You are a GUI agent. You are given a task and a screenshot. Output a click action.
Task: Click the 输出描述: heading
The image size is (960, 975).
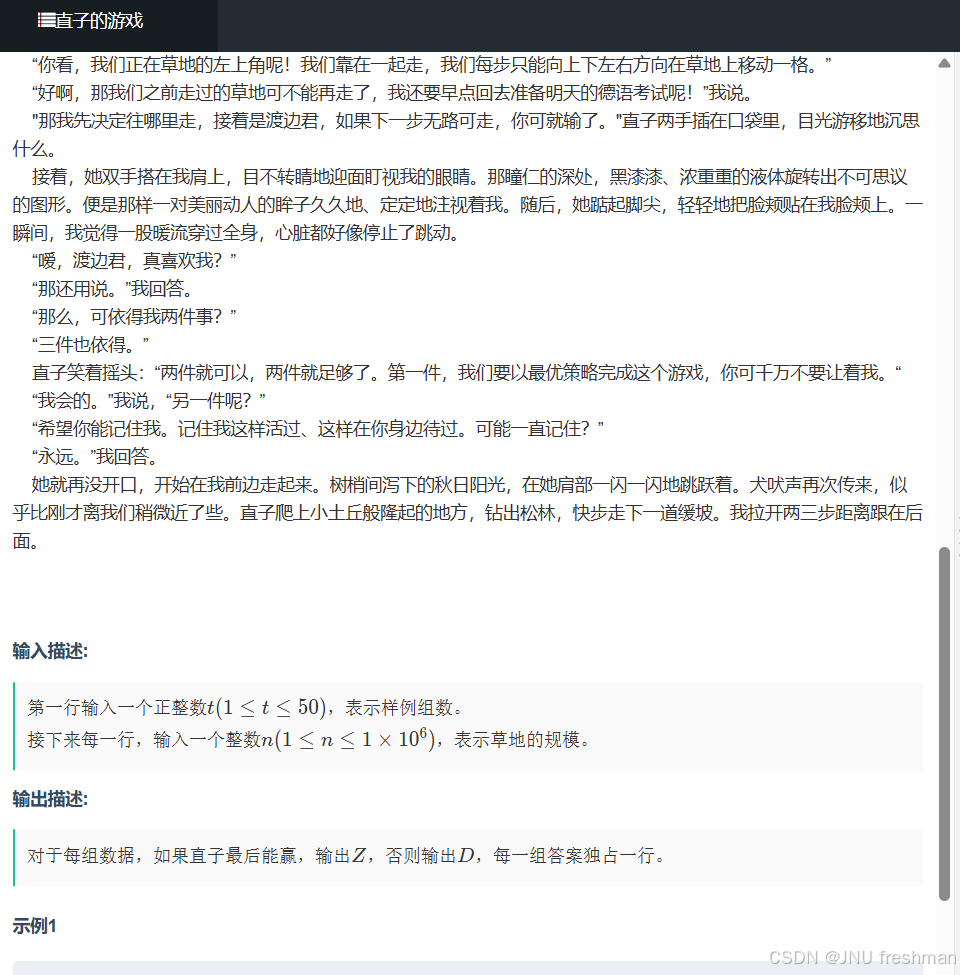click(x=50, y=799)
